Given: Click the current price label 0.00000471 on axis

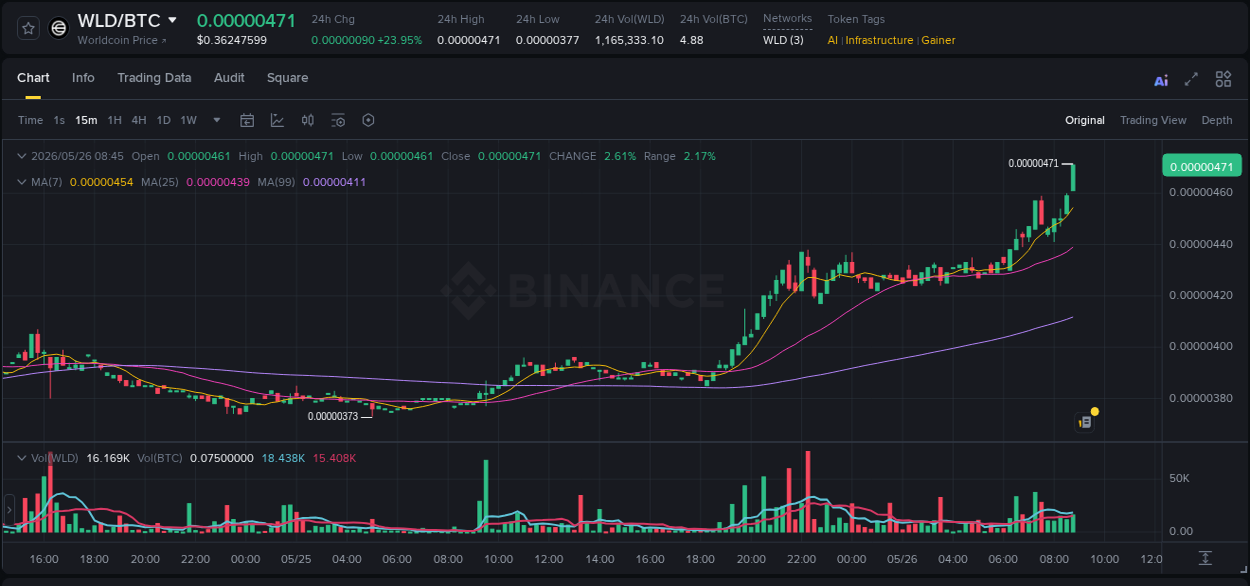Looking at the screenshot, I should pyautogui.click(x=1201, y=166).
